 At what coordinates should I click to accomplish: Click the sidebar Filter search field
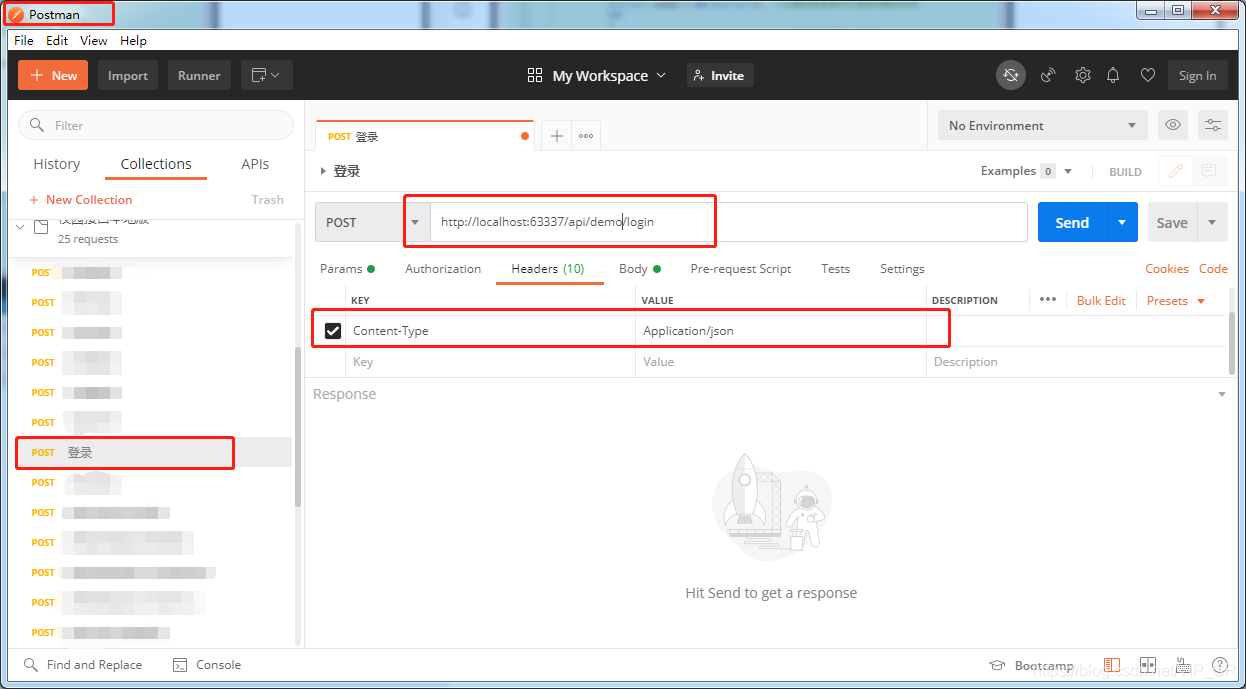point(156,125)
